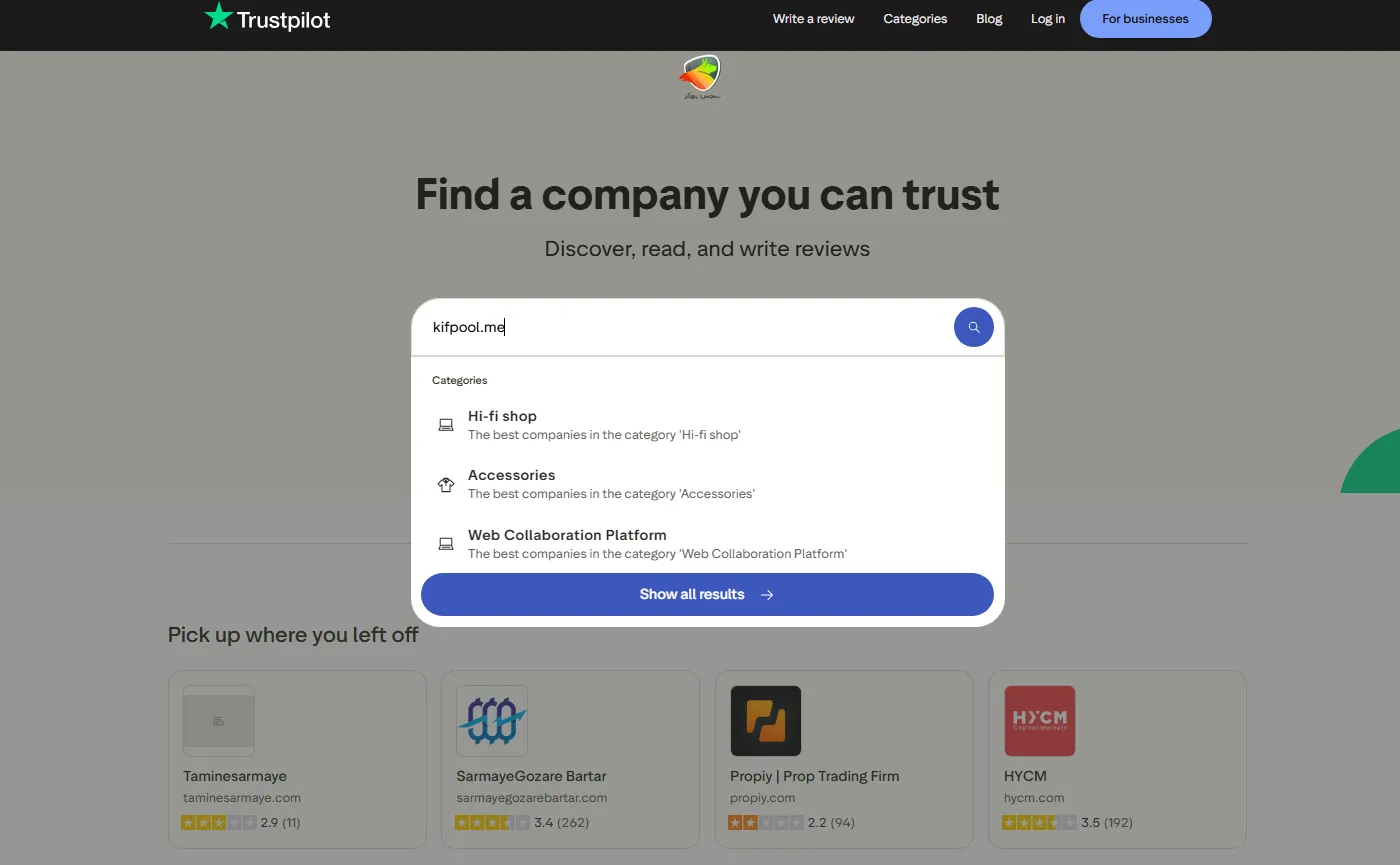Go to the Blog page

[989, 19]
